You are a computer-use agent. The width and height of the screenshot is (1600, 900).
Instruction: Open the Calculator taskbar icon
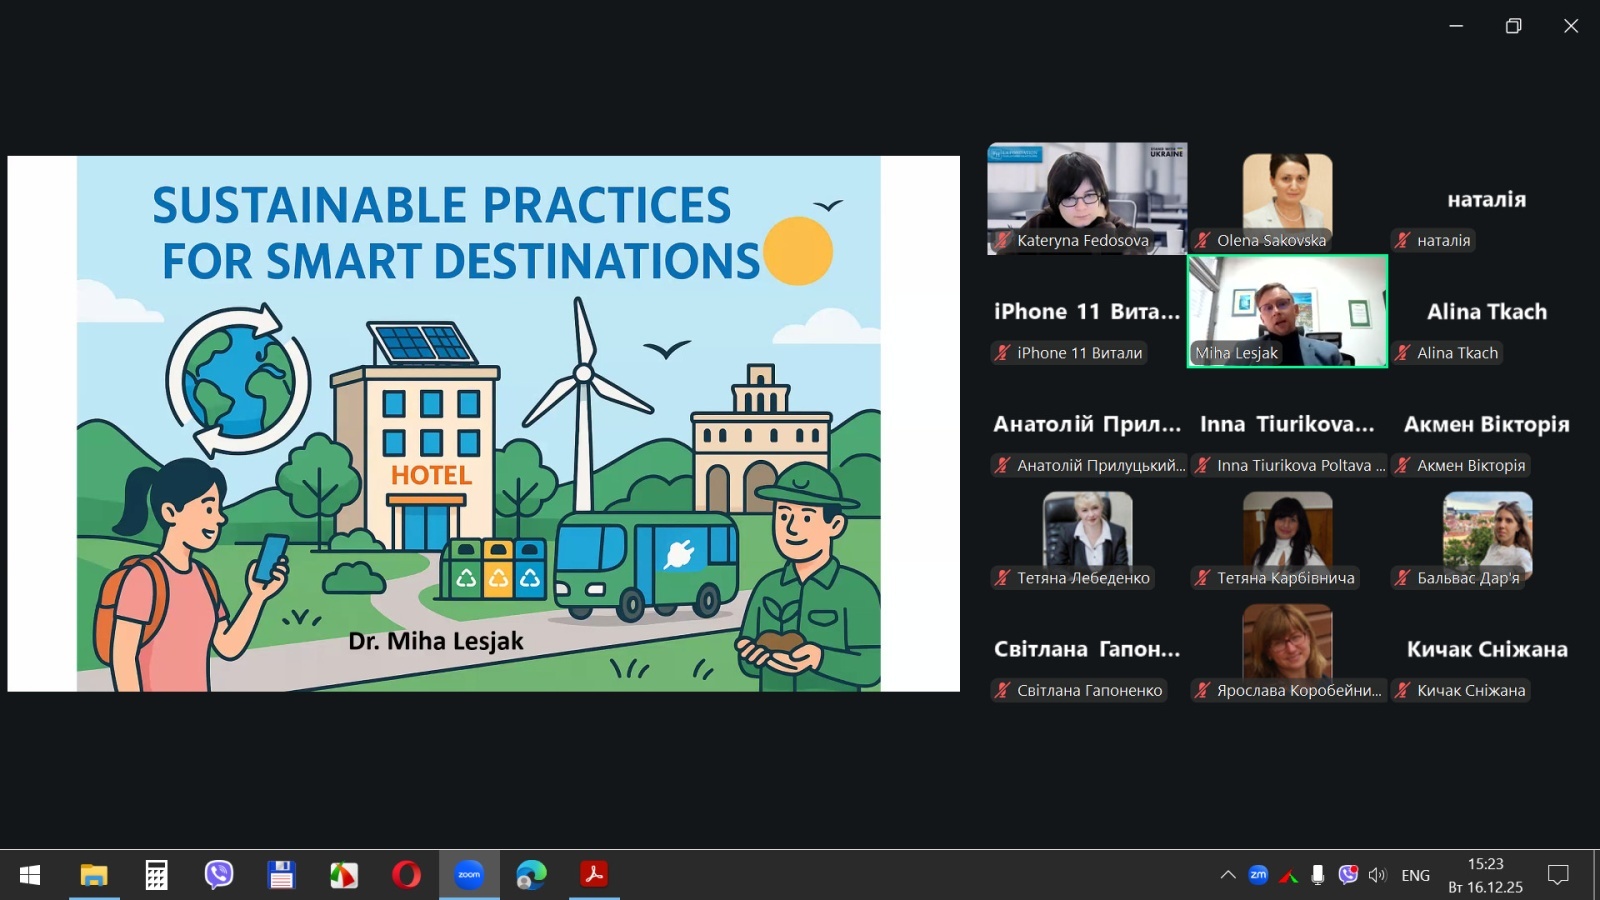tap(156, 875)
